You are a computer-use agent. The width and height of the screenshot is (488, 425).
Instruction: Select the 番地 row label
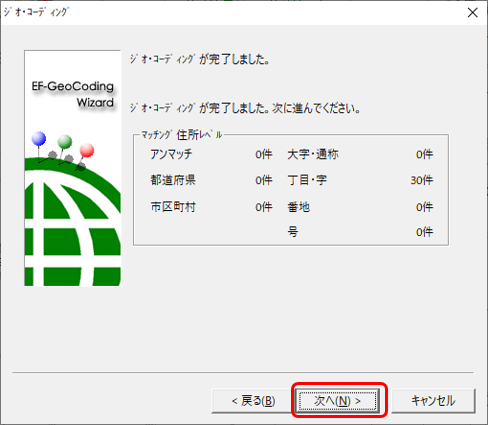tap(298, 207)
